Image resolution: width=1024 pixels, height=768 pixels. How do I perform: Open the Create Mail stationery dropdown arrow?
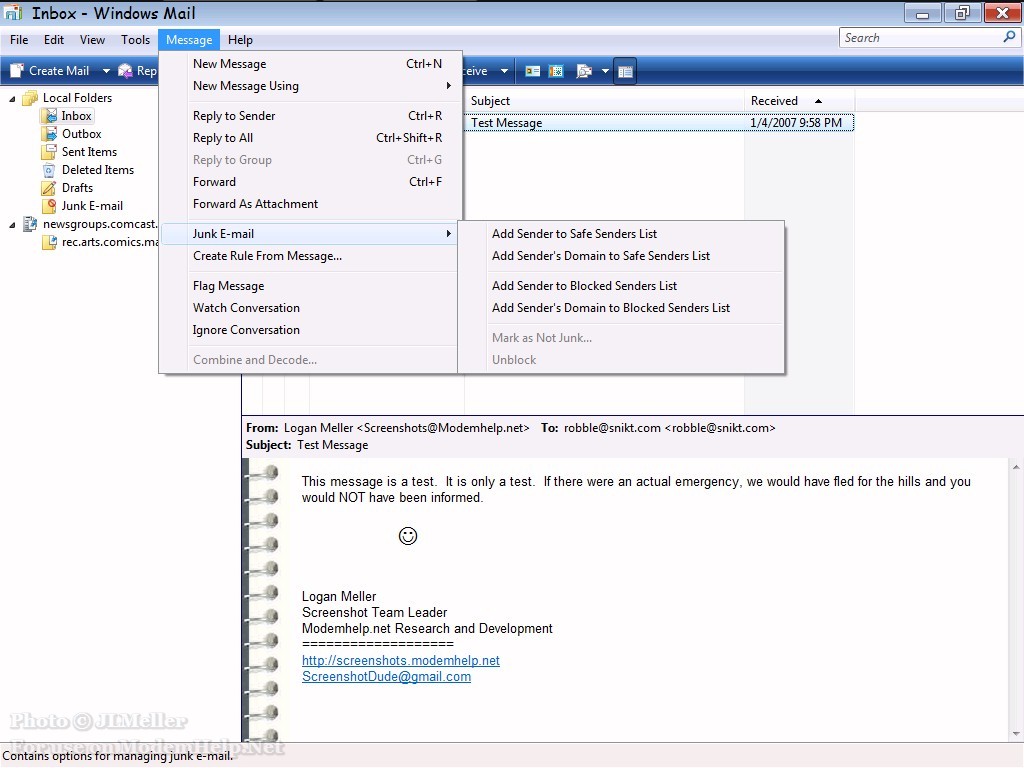click(x=106, y=71)
